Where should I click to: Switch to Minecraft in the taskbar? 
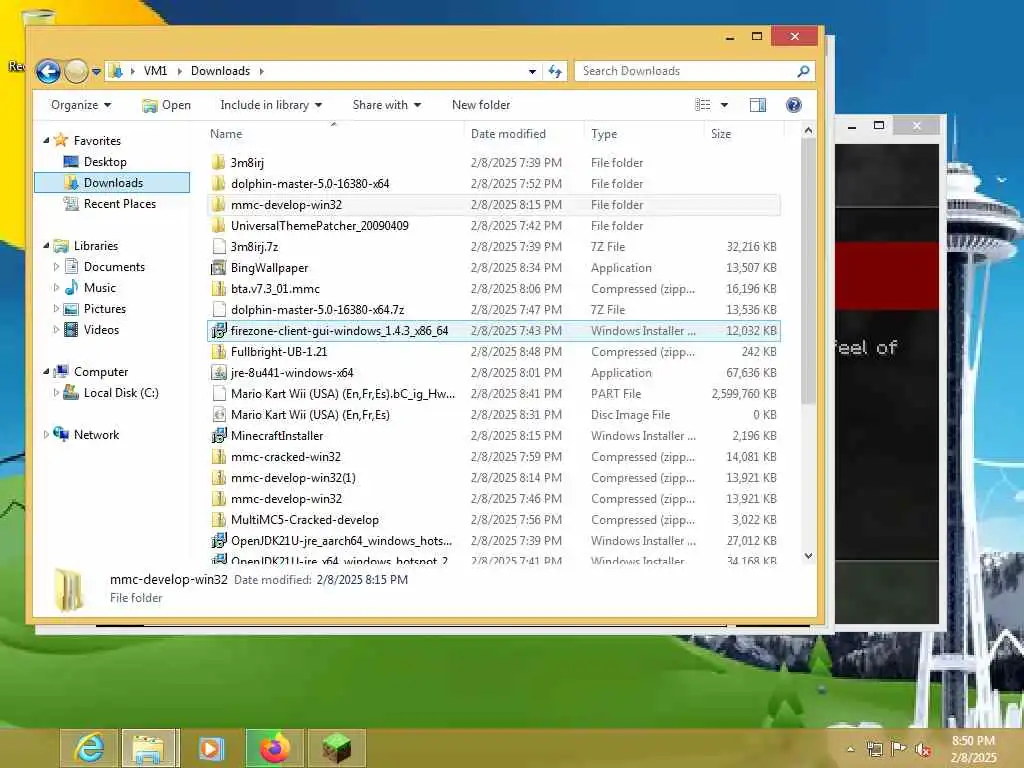tap(336, 748)
